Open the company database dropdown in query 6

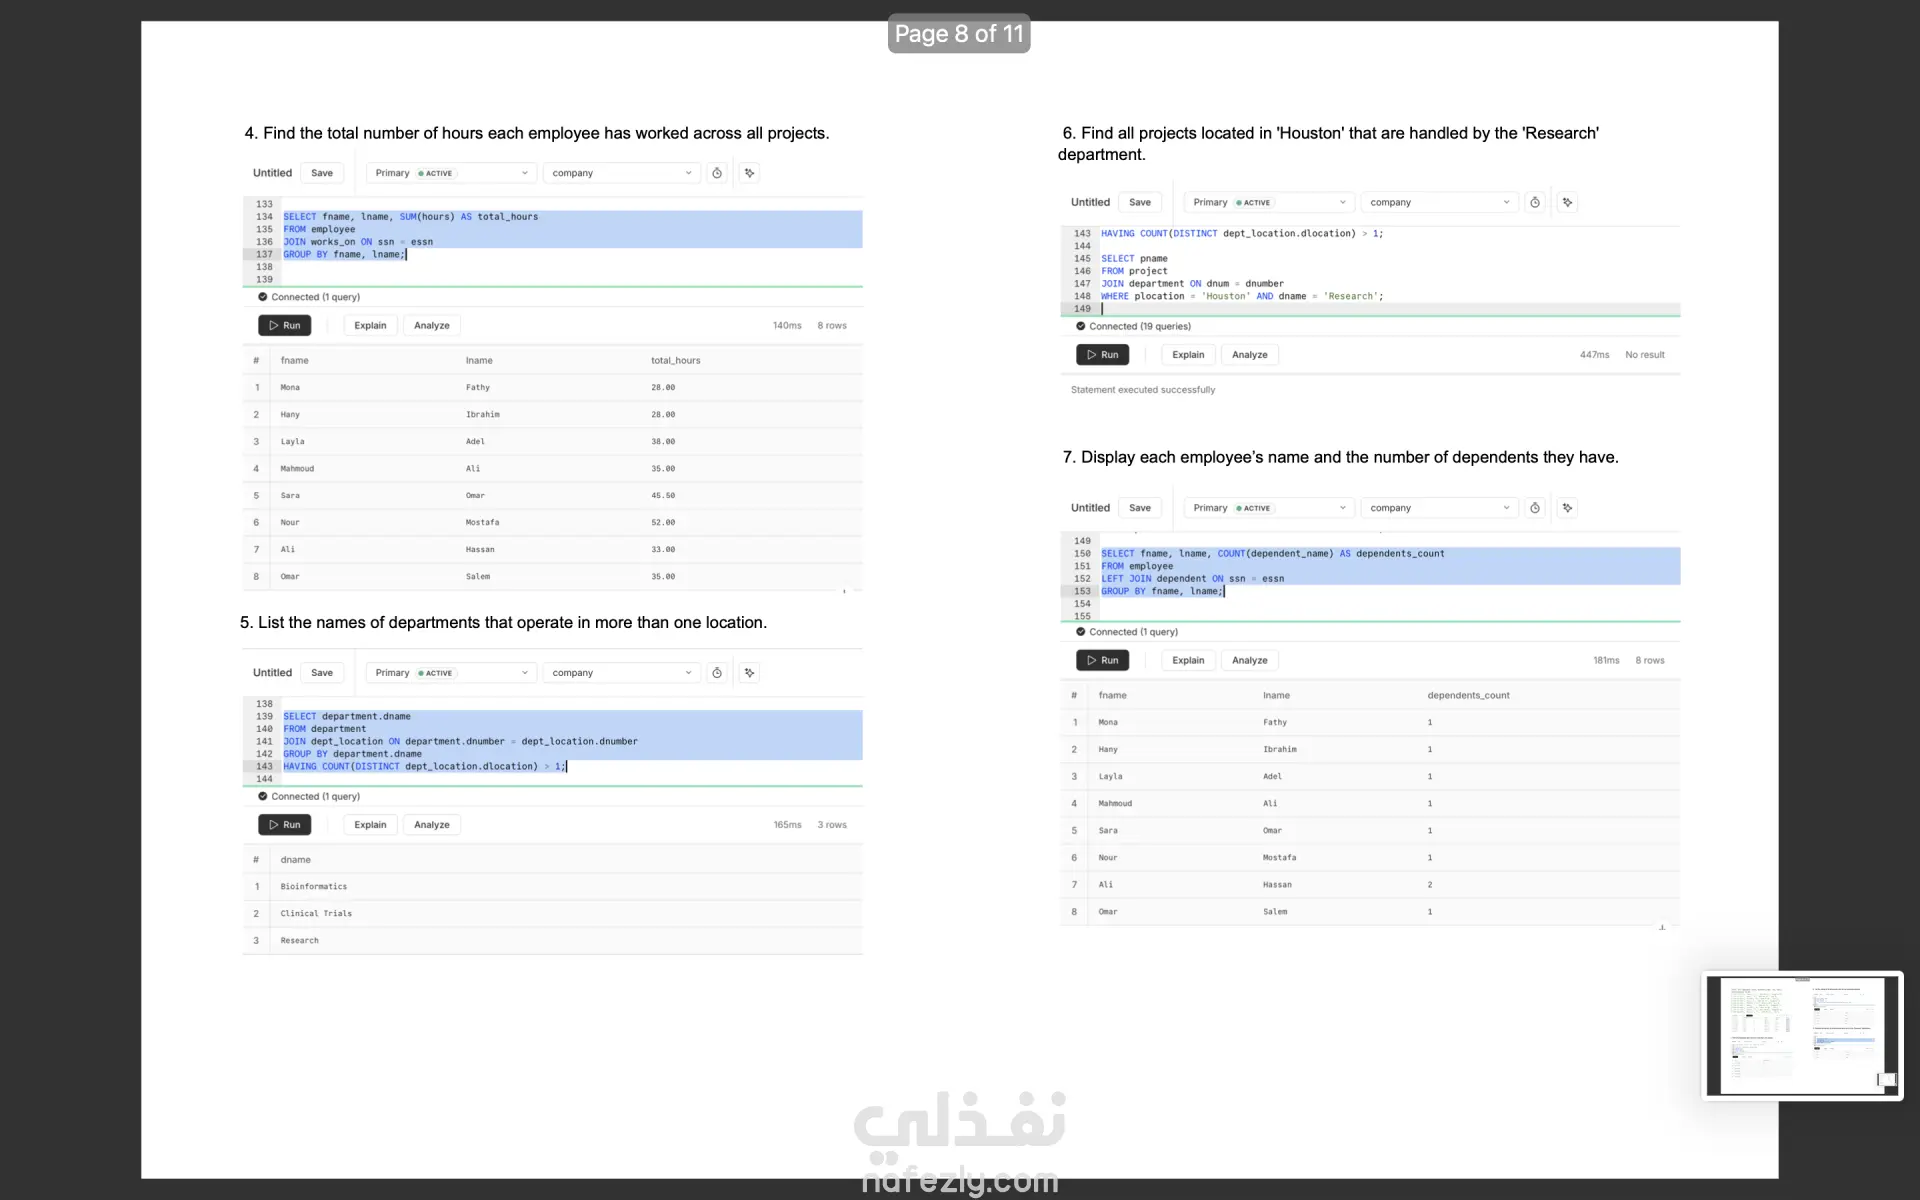[1439, 202]
